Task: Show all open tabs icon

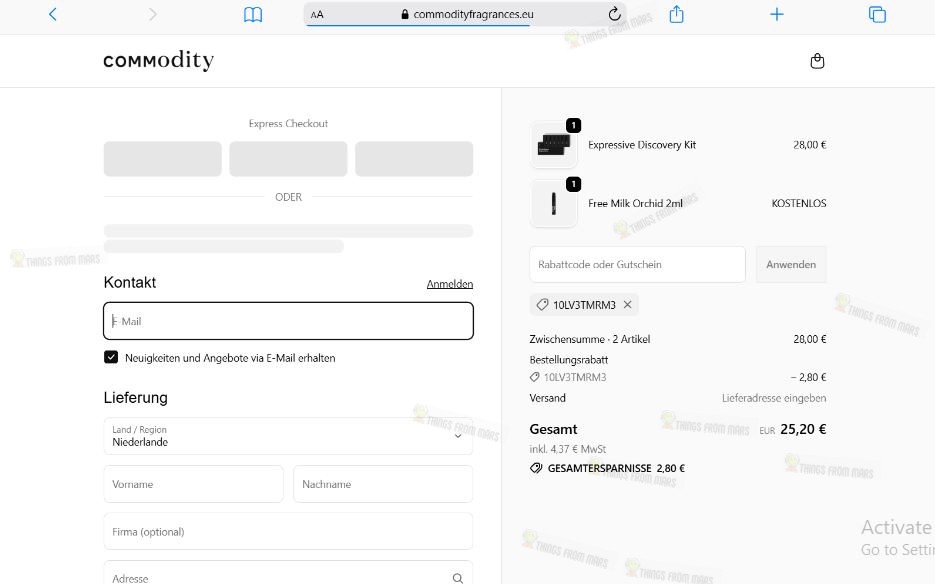Action: tap(877, 14)
